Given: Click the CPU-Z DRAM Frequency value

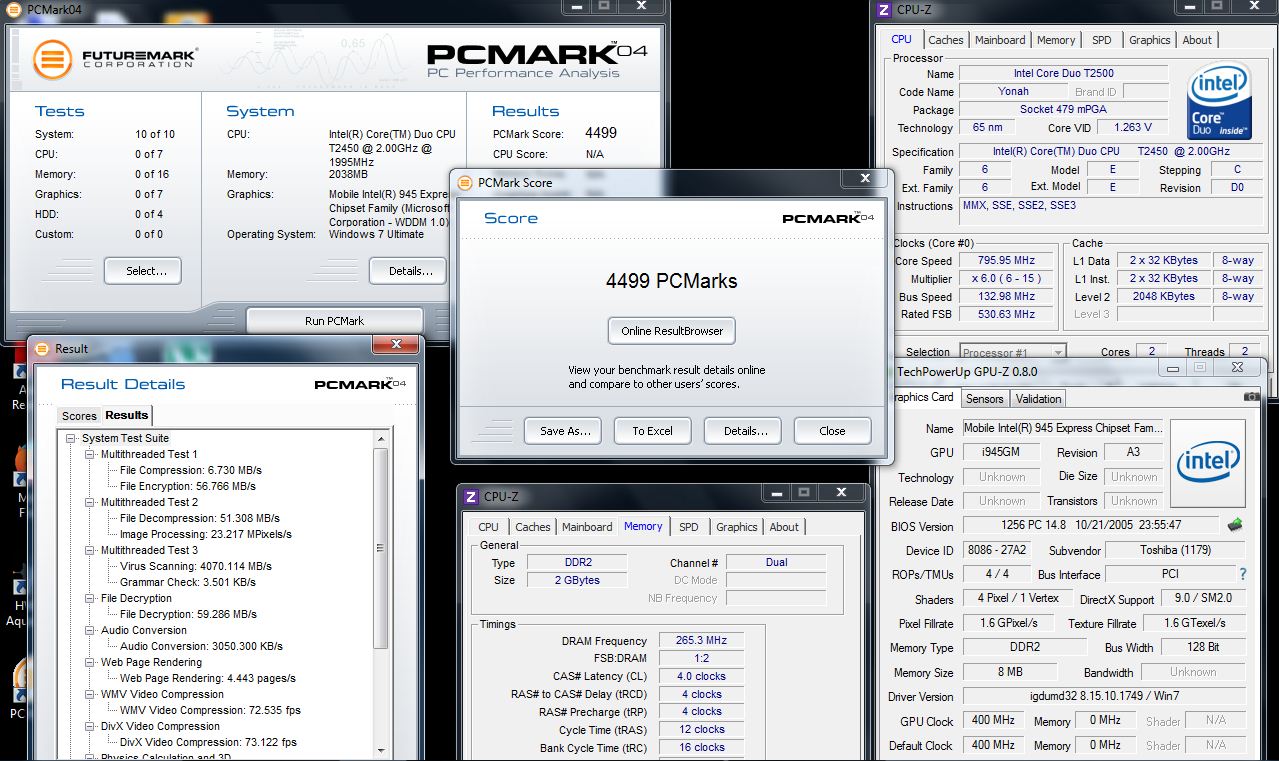Looking at the screenshot, I should click(701, 641).
